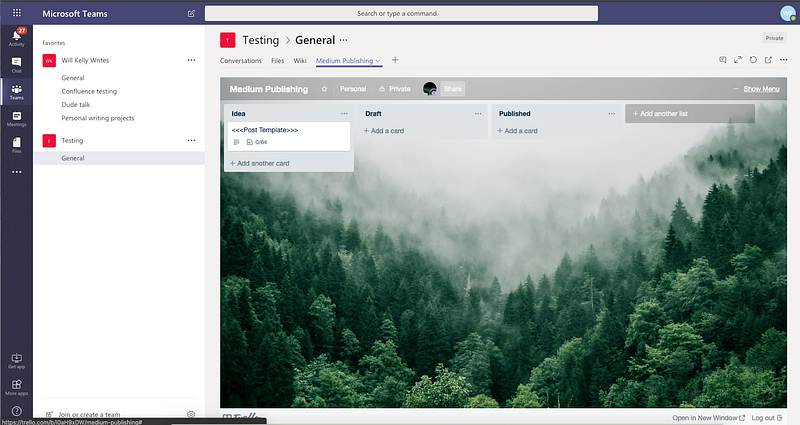The height and width of the screenshot is (425, 800).
Task: Open the Post Template card
Action: [289, 136]
